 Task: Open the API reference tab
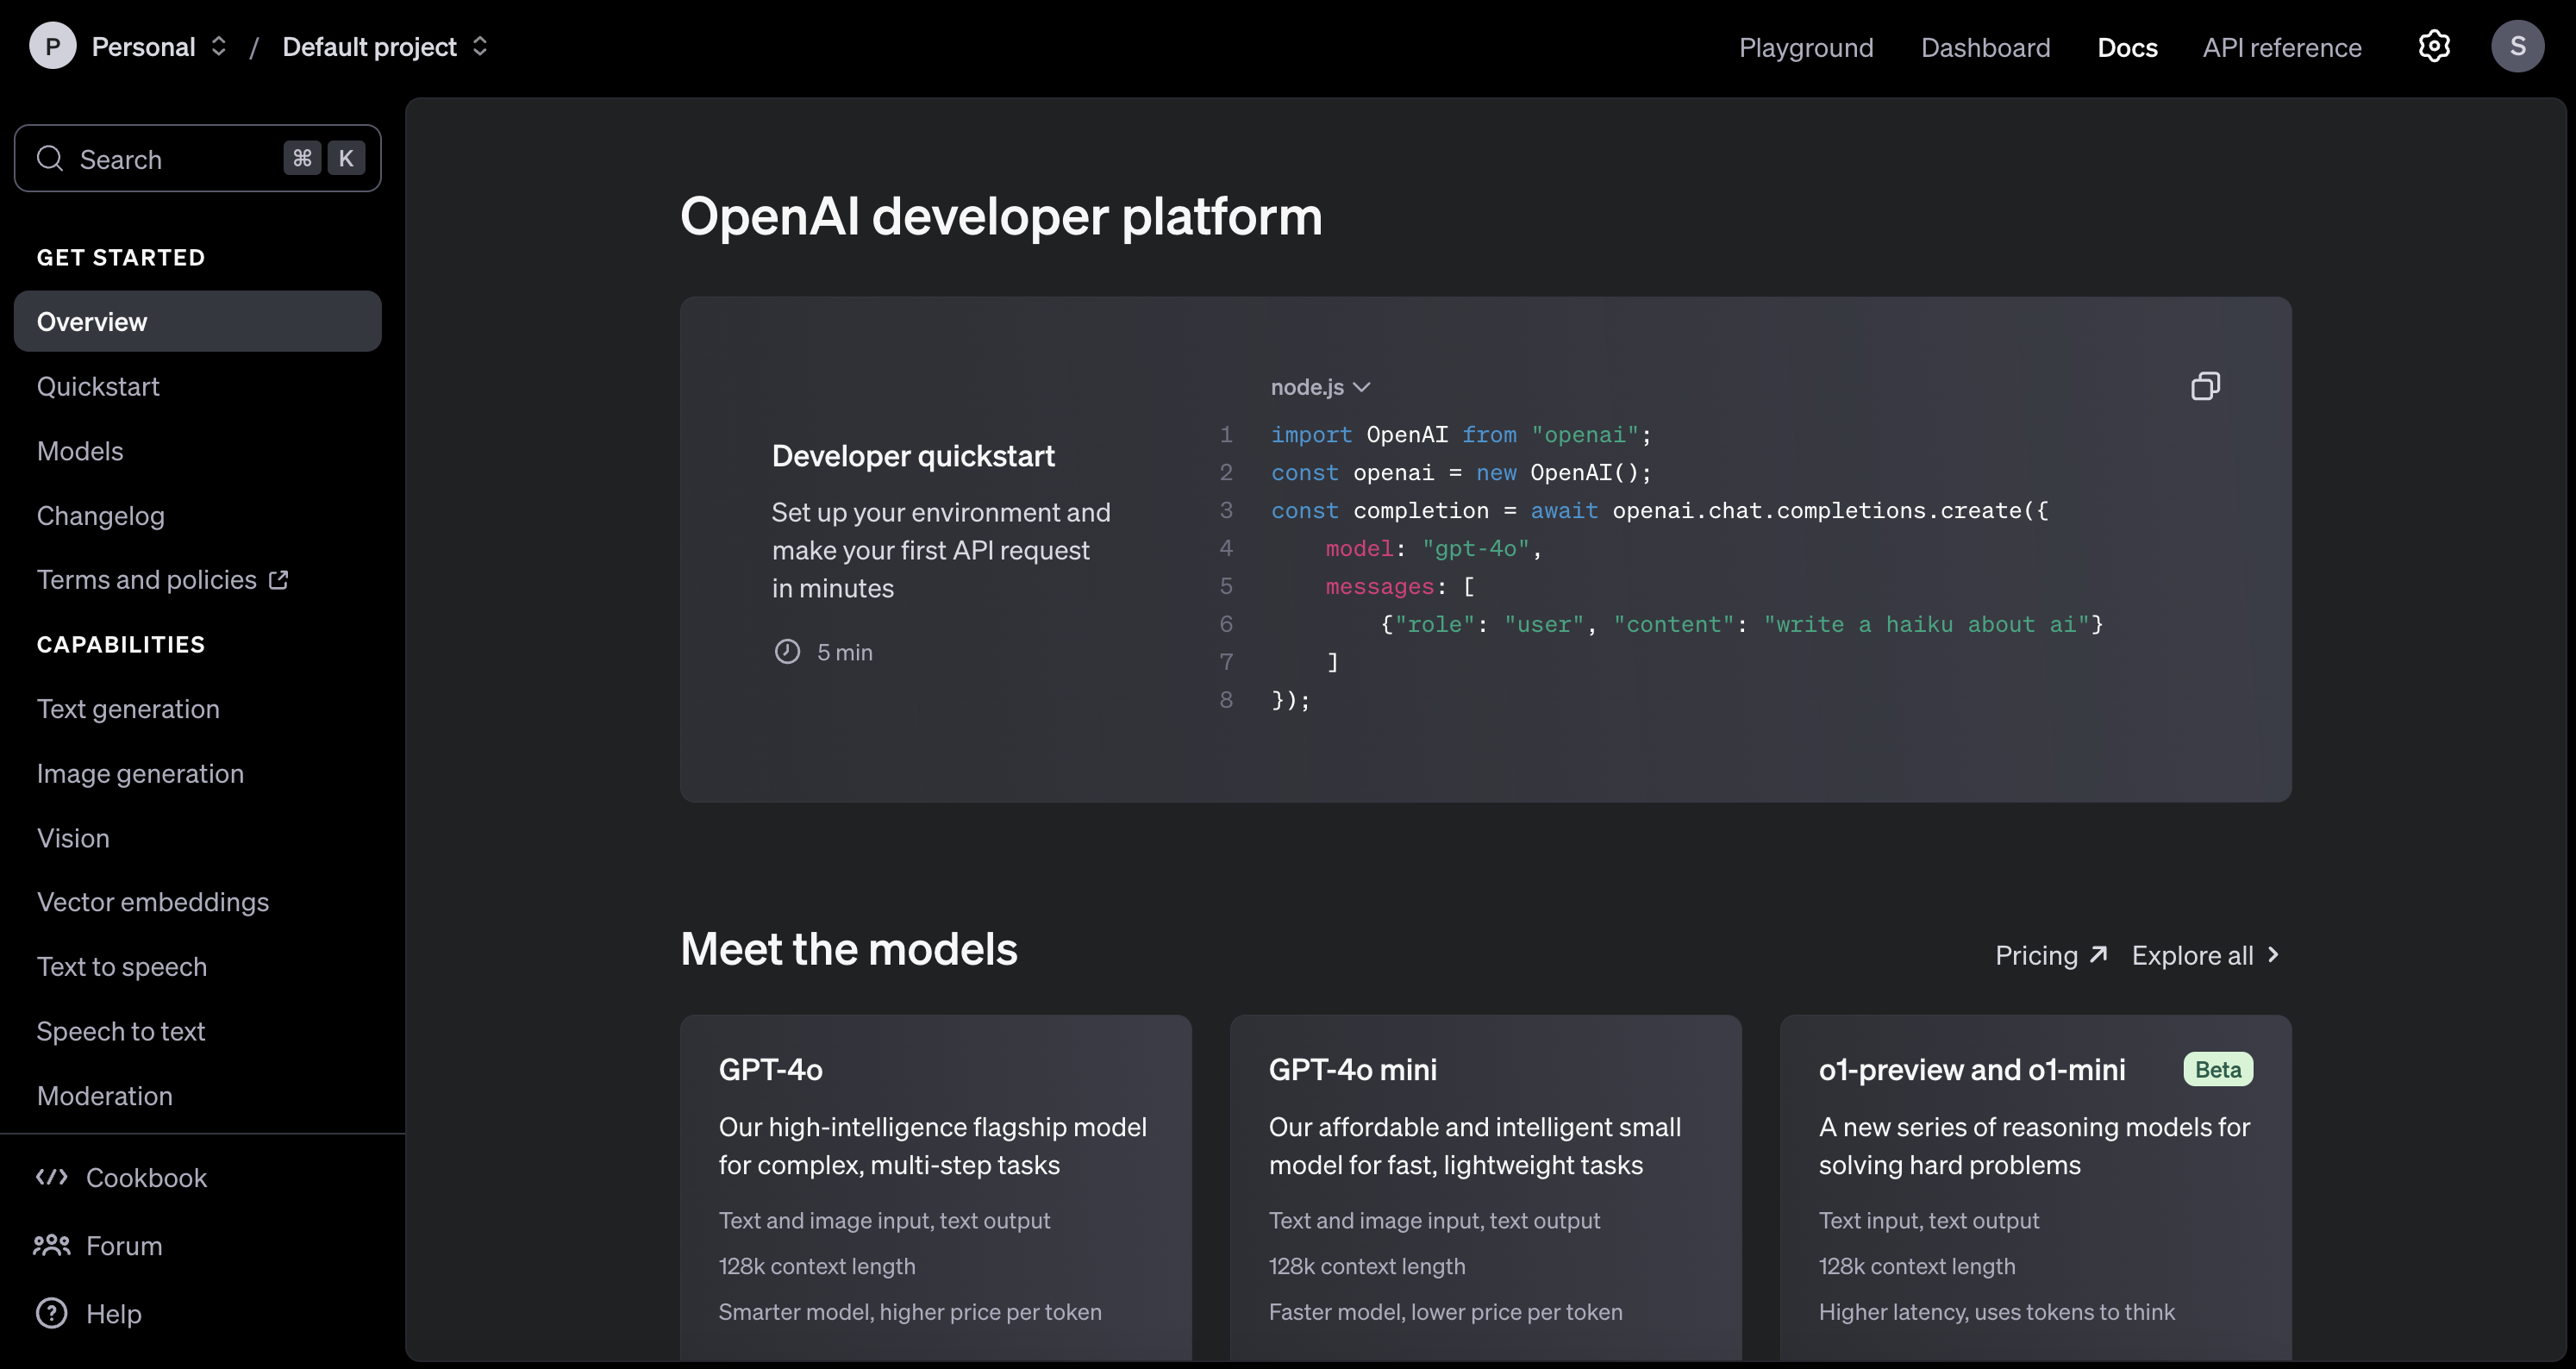[x=2282, y=47]
